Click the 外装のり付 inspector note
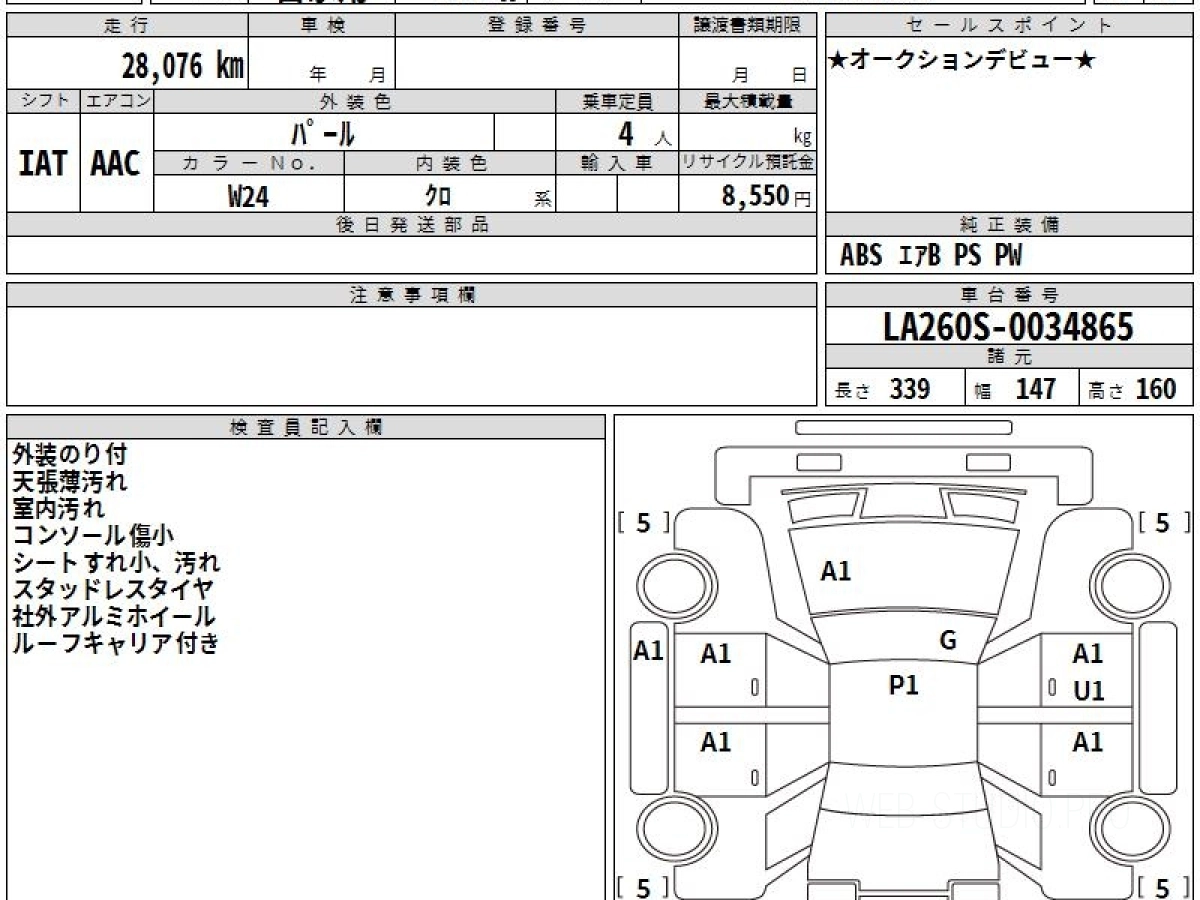 [70, 455]
